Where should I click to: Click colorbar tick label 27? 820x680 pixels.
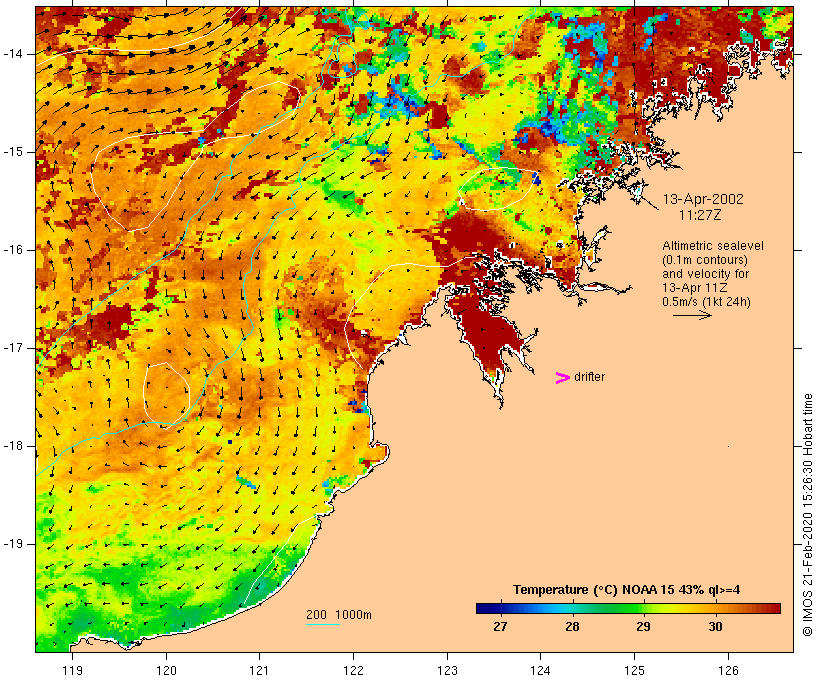[500, 627]
